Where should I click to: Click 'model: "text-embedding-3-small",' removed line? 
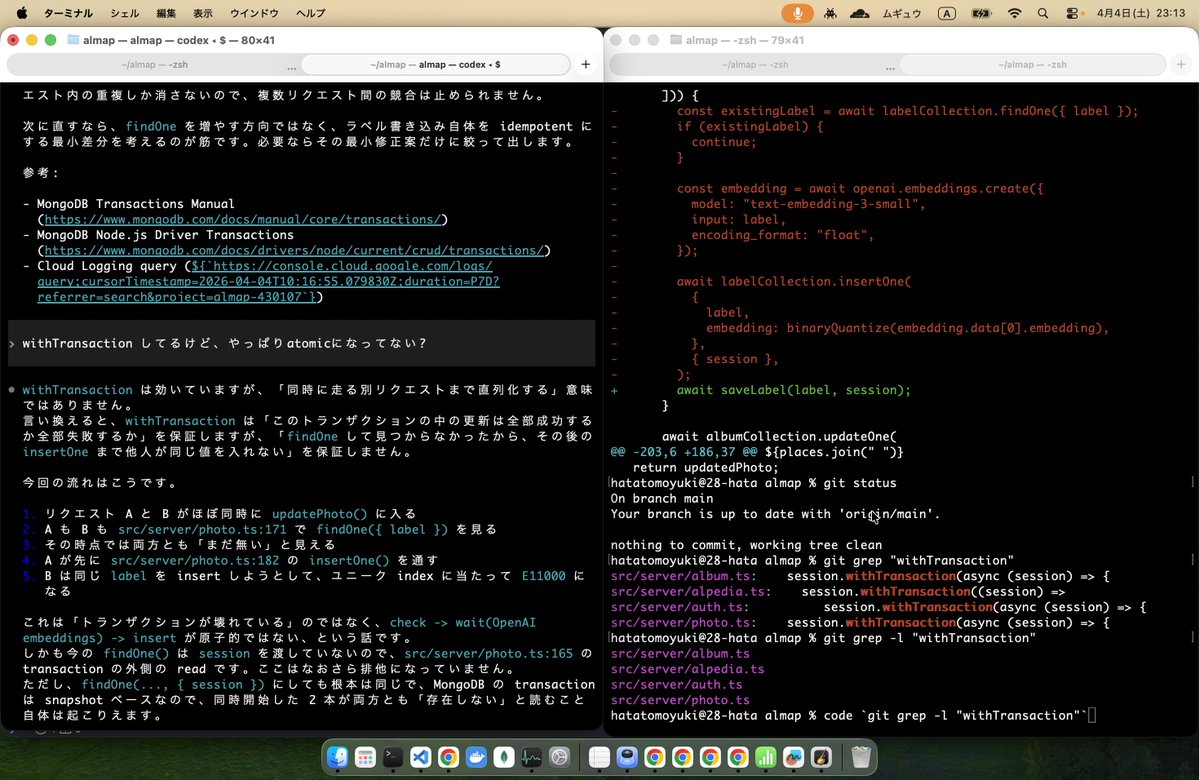[x=808, y=204]
